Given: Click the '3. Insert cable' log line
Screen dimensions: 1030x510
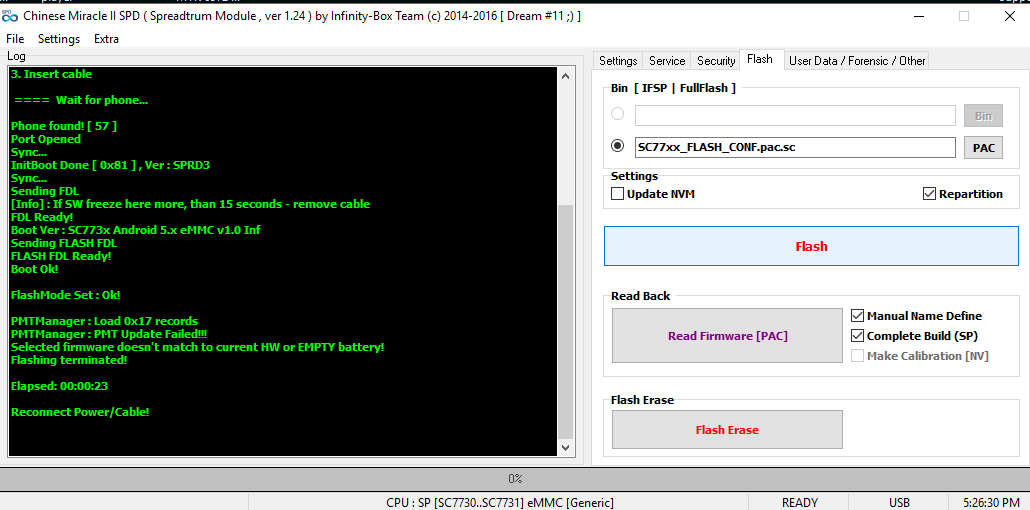Looking at the screenshot, I should coord(52,74).
